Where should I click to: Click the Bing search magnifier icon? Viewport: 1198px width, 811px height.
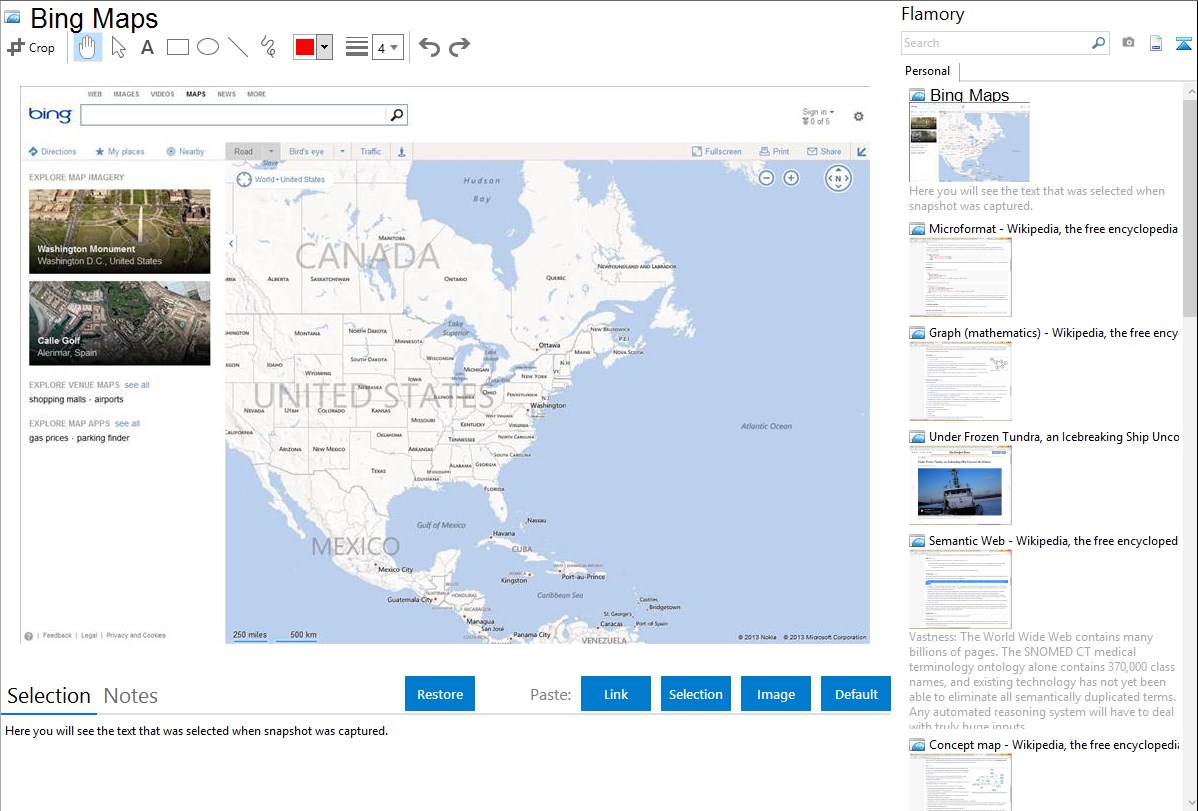click(x=397, y=115)
